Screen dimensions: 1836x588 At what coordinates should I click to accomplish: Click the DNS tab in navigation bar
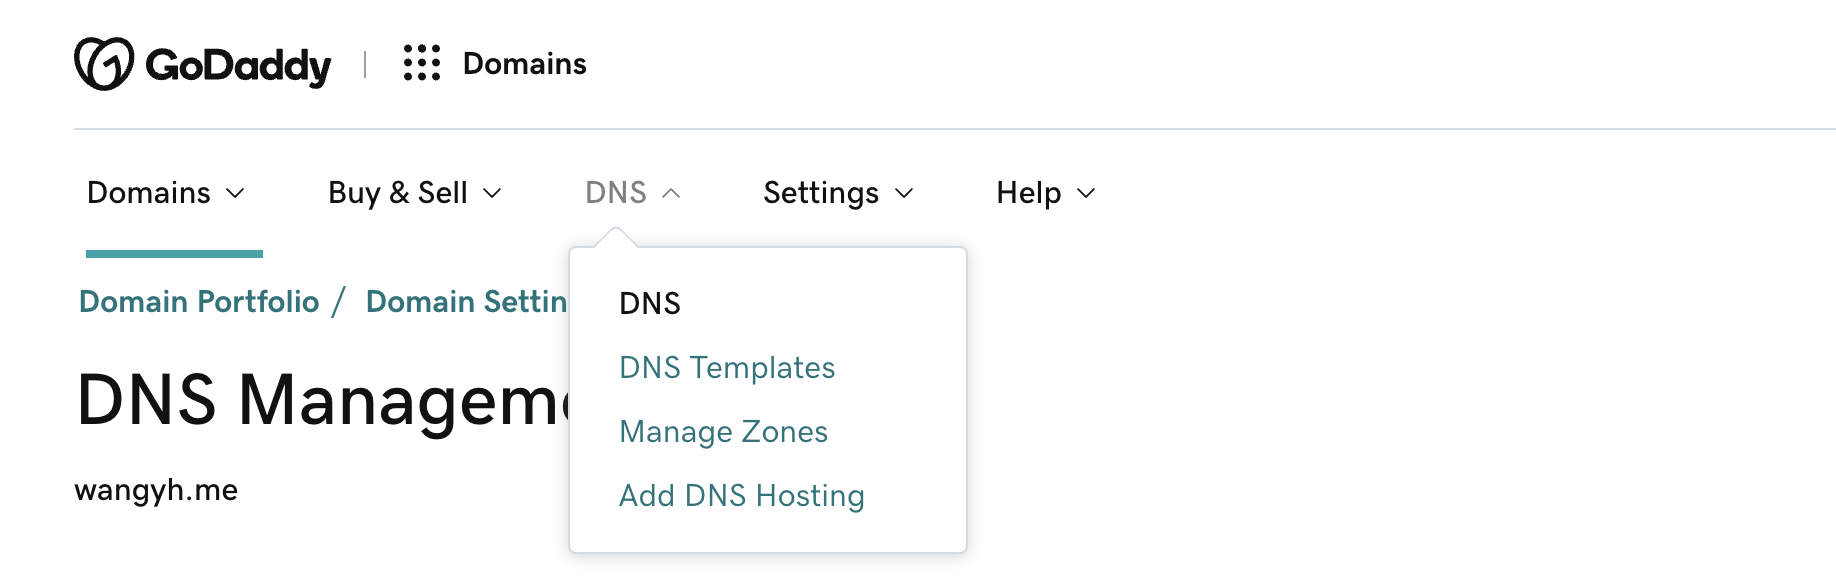pyautogui.click(x=616, y=193)
